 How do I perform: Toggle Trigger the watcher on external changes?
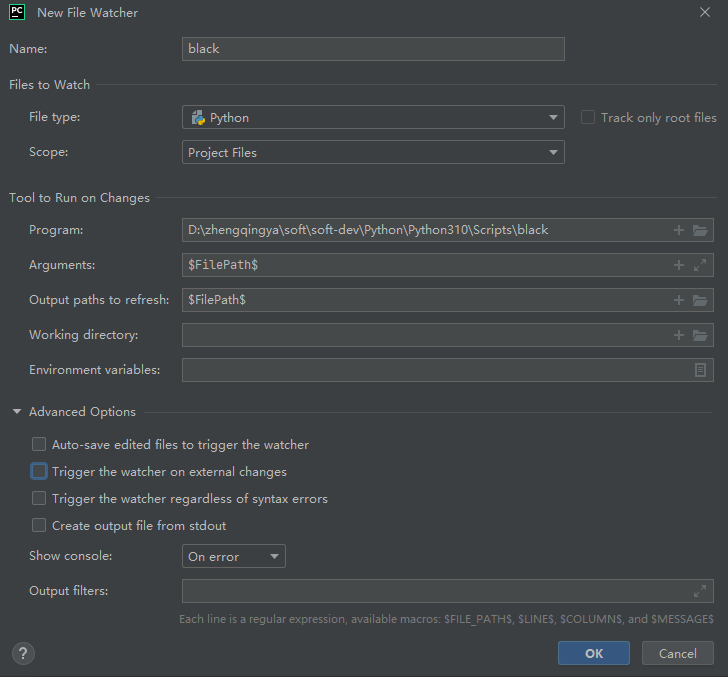click(x=39, y=471)
